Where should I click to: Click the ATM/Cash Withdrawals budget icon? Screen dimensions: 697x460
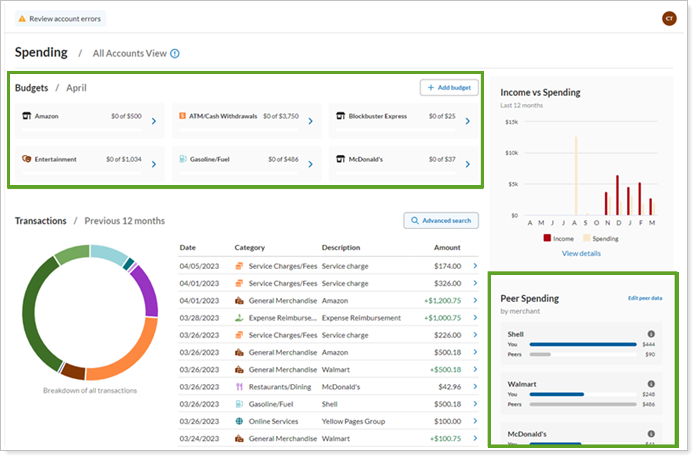[182, 116]
